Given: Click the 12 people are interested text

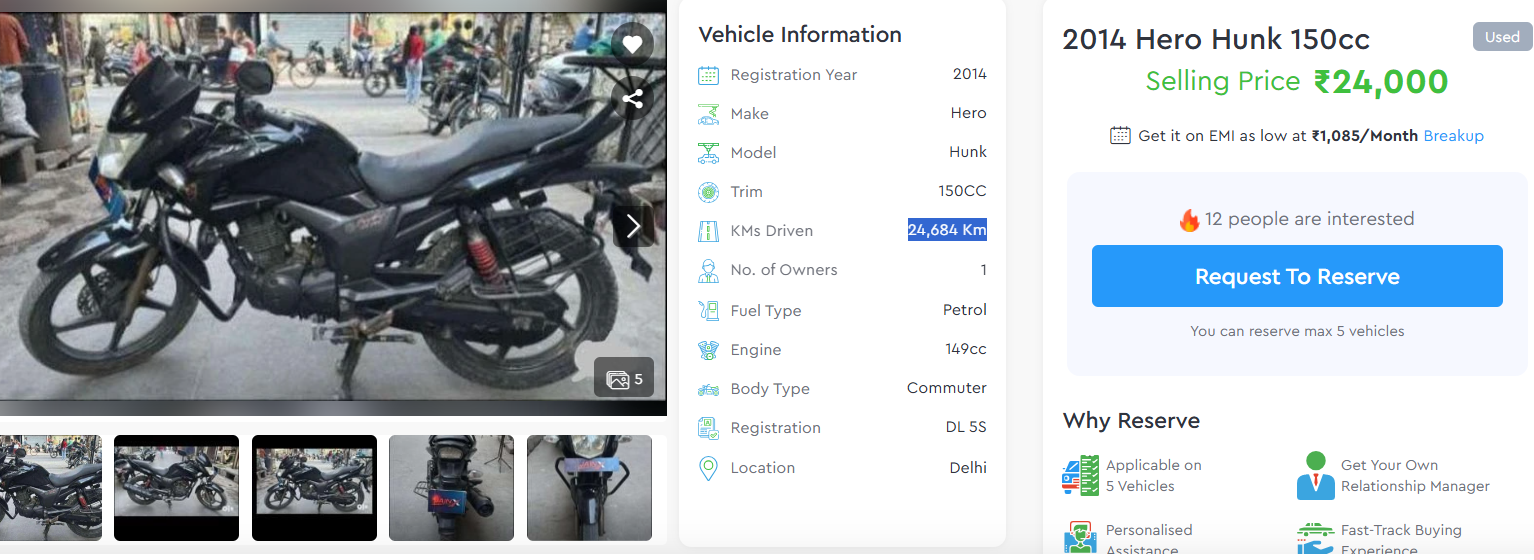Looking at the screenshot, I should pyautogui.click(x=1310, y=219).
